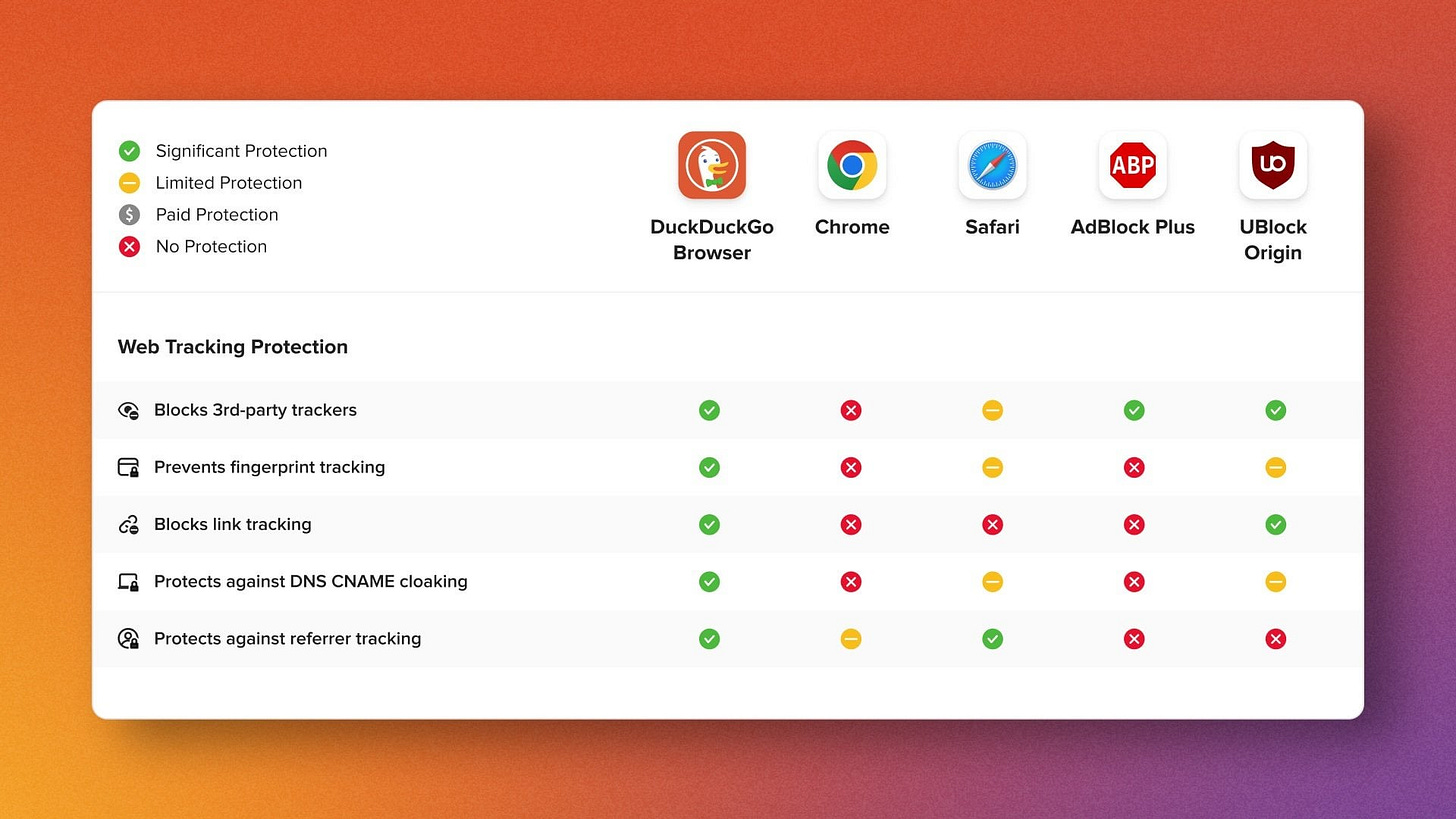Image resolution: width=1456 pixels, height=819 pixels.
Task: Click the 'Chrome' column heading text
Action: click(x=852, y=227)
